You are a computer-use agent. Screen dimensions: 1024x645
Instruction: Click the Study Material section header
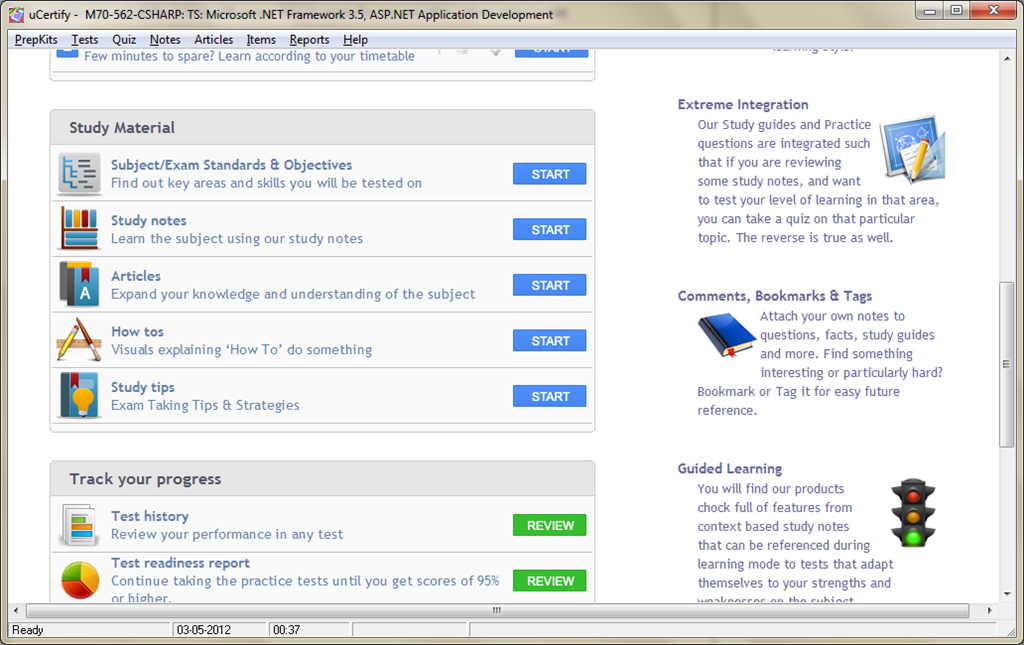click(x=323, y=127)
